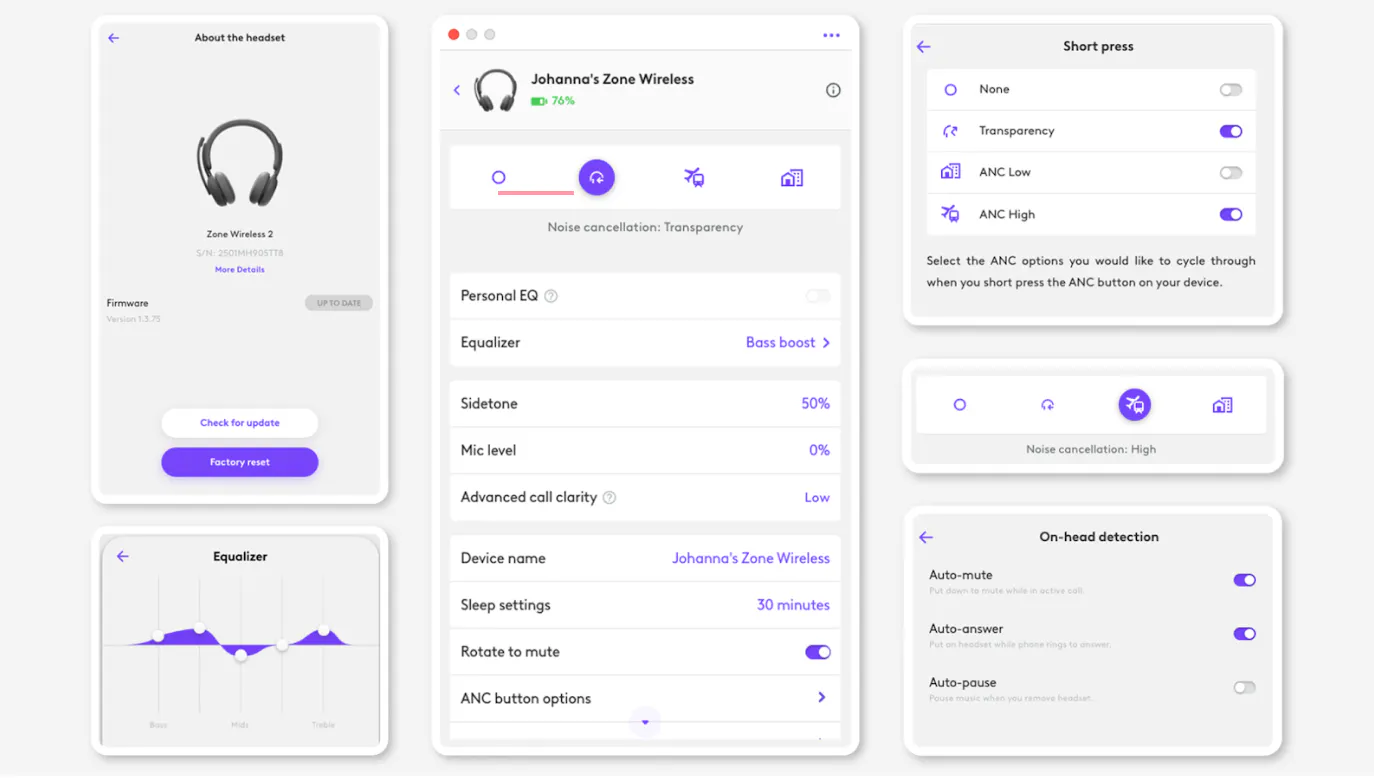Click the back arrow in Equalizer panel

click(123, 556)
